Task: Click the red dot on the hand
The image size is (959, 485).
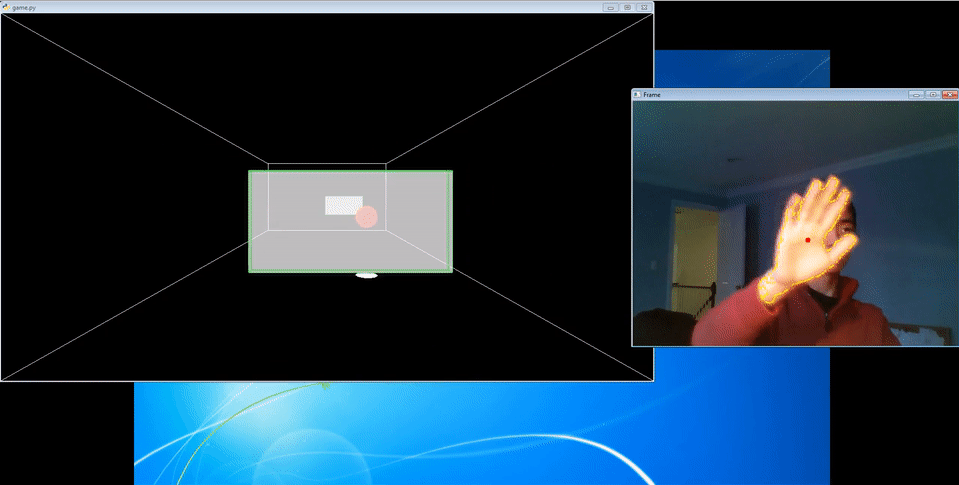Action: (x=808, y=240)
